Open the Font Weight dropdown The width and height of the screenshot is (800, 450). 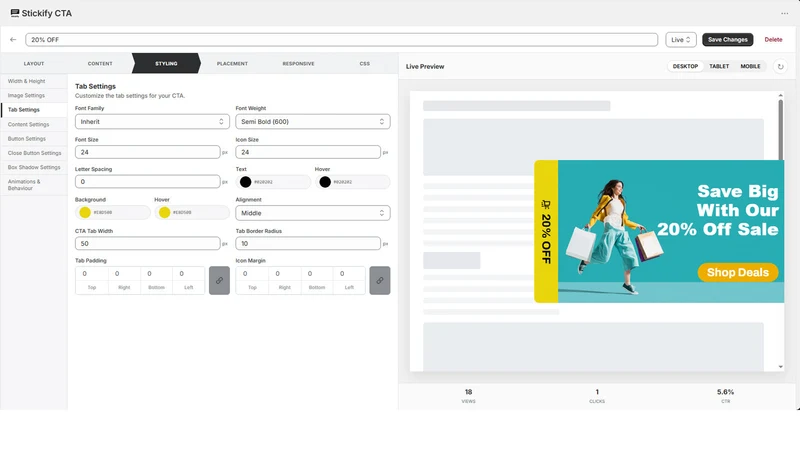[x=313, y=121]
